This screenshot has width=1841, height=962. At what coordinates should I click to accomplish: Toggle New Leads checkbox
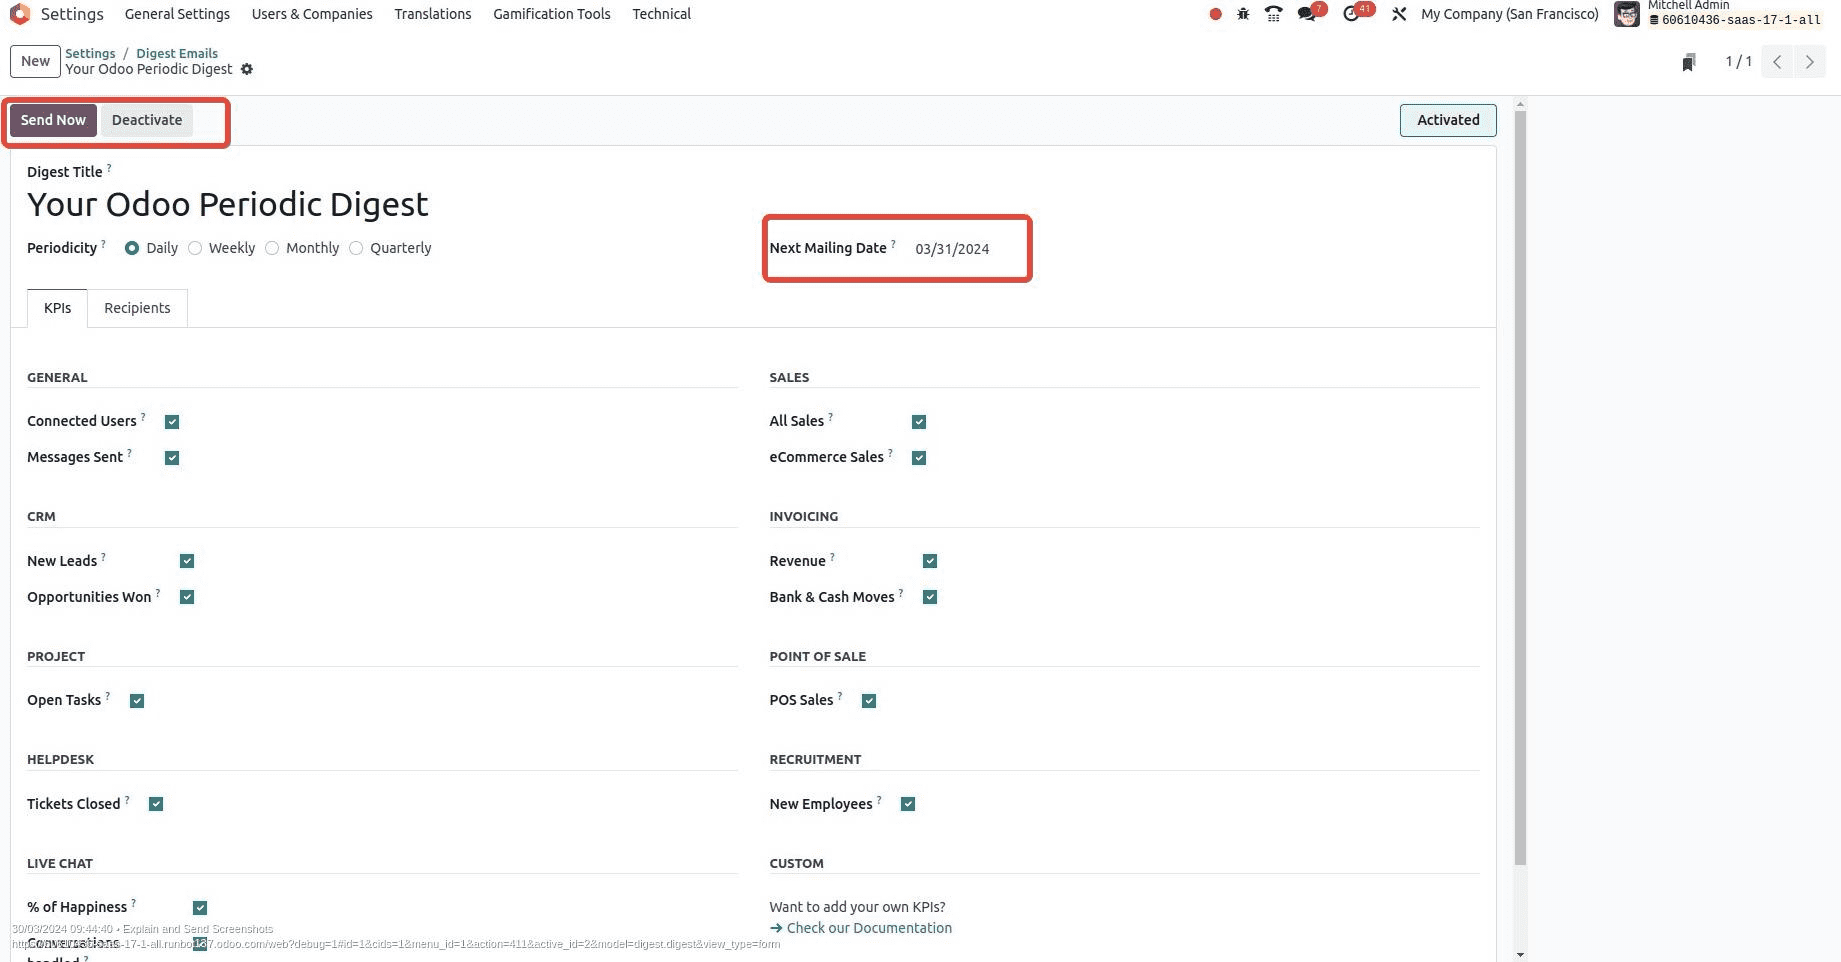[187, 561]
